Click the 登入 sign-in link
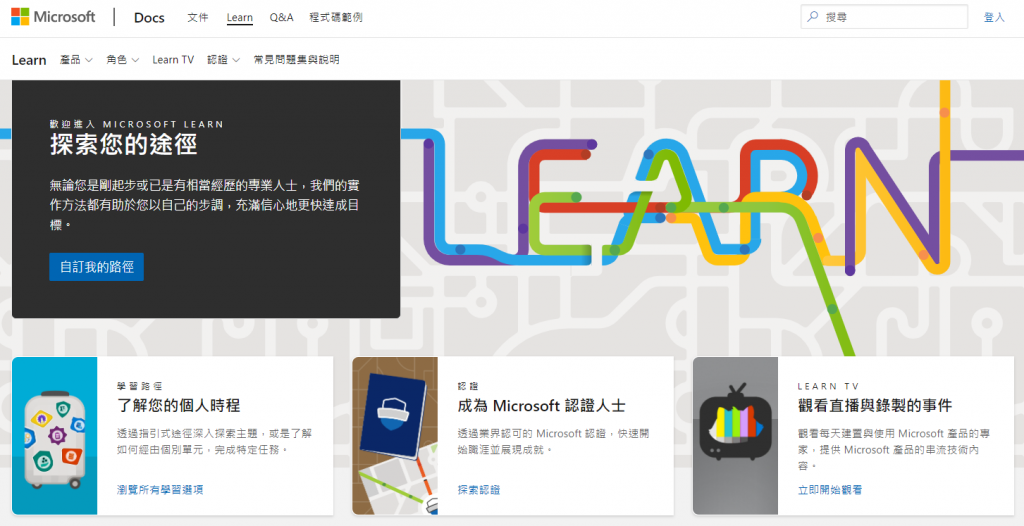Image resolution: width=1024 pixels, height=526 pixels. click(x=994, y=18)
